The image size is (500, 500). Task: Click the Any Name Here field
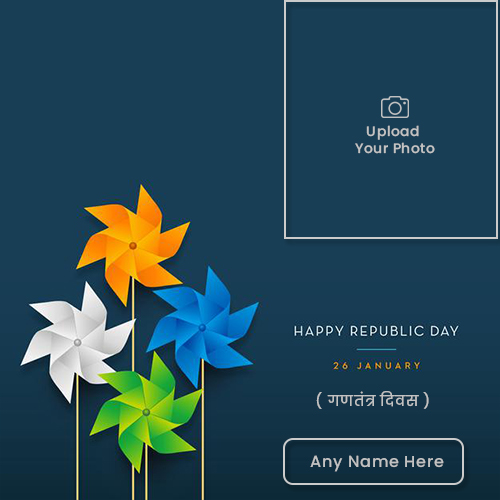373,462
